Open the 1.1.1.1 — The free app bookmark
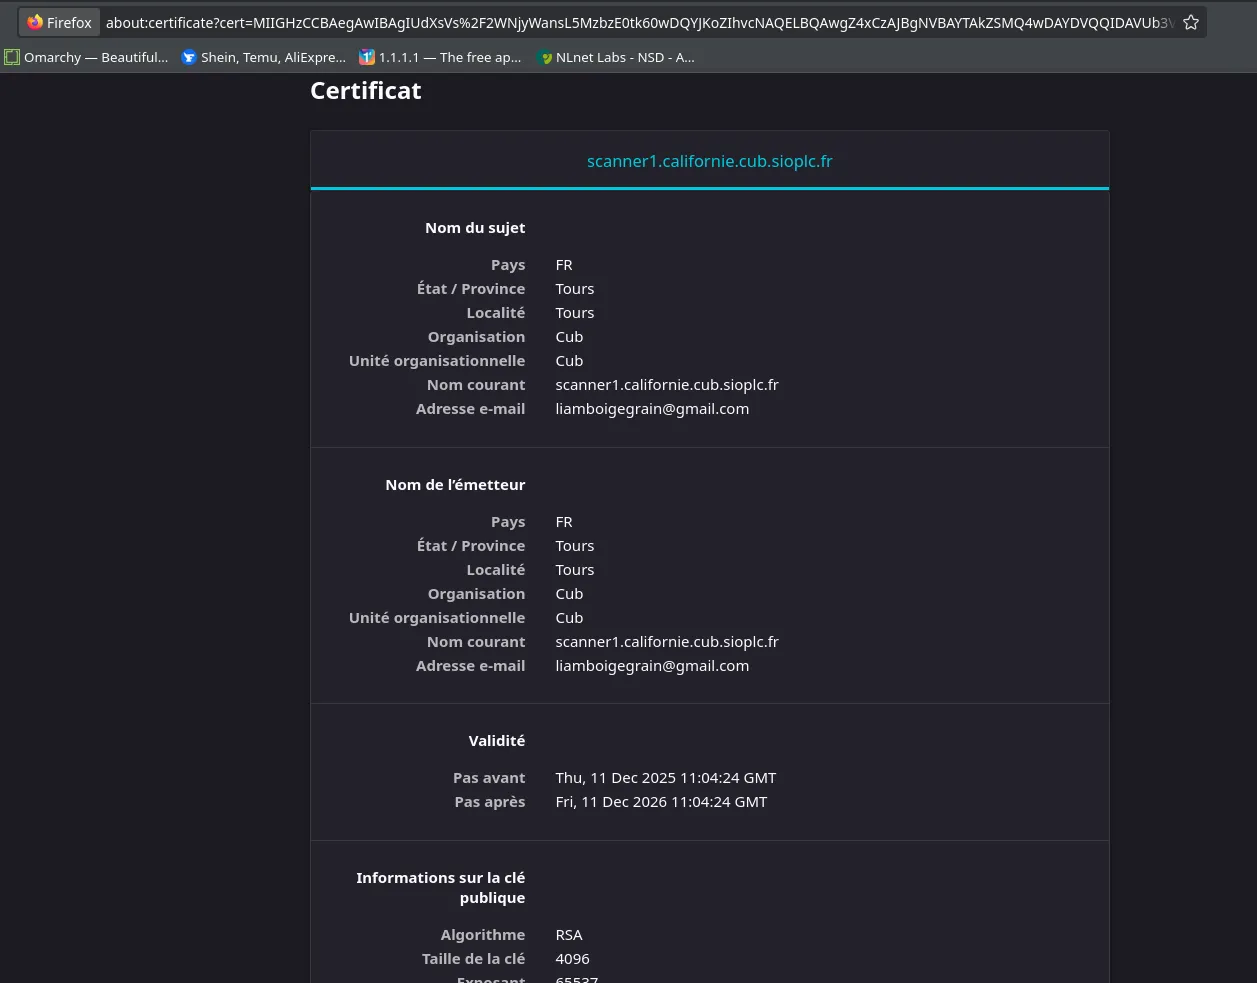1257x983 pixels. click(449, 57)
